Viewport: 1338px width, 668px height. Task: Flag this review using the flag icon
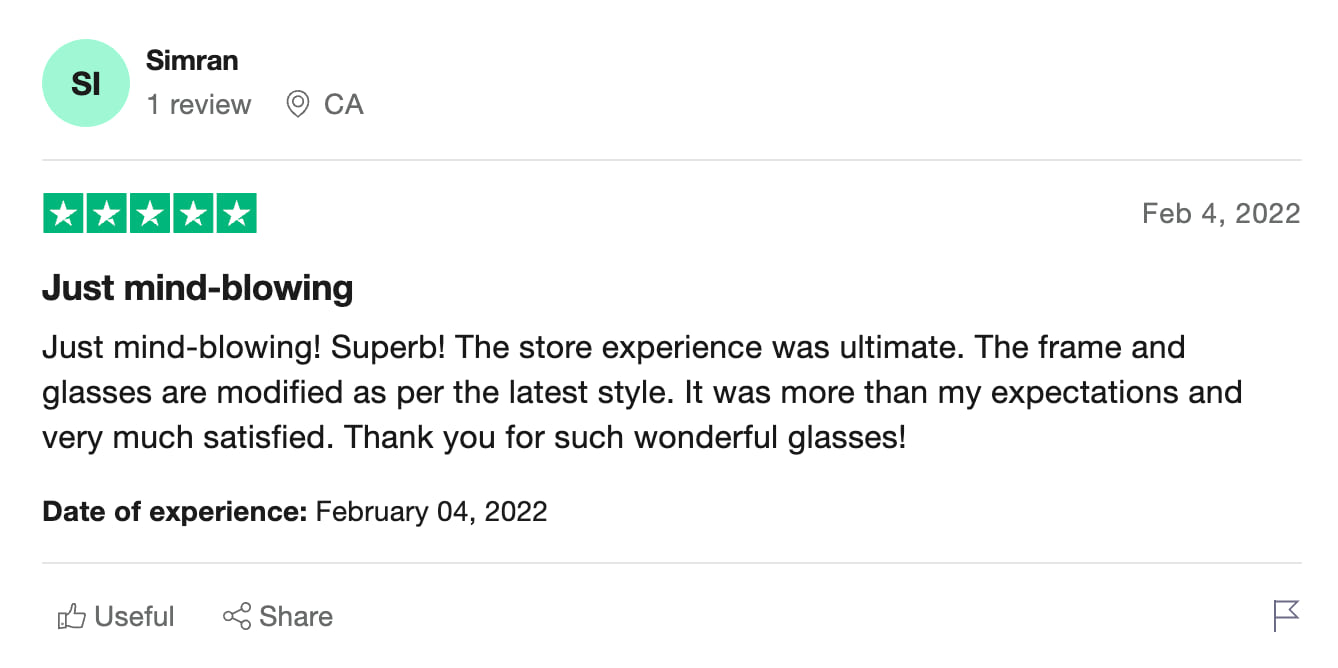(x=1286, y=615)
